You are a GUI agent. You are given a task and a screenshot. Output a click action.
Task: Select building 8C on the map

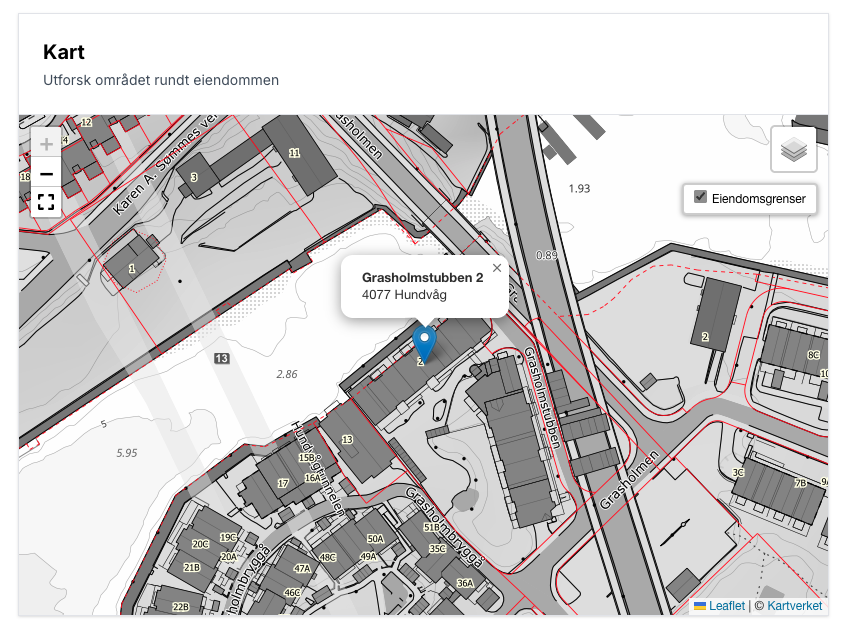pos(813,355)
